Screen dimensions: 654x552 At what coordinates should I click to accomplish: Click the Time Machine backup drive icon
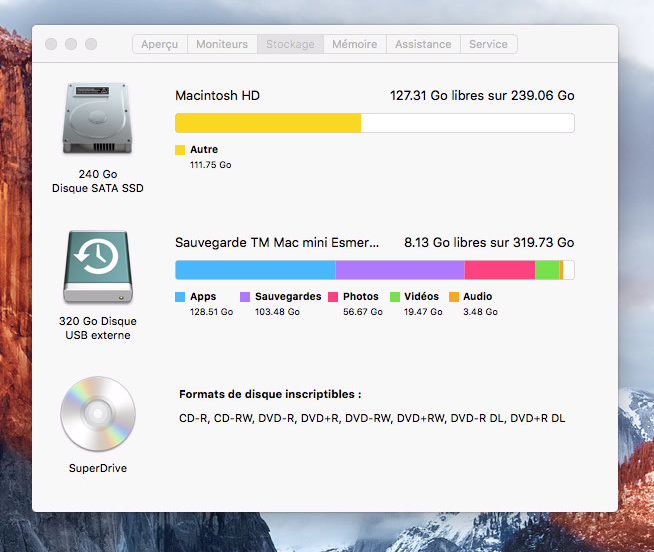pos(98,267)
